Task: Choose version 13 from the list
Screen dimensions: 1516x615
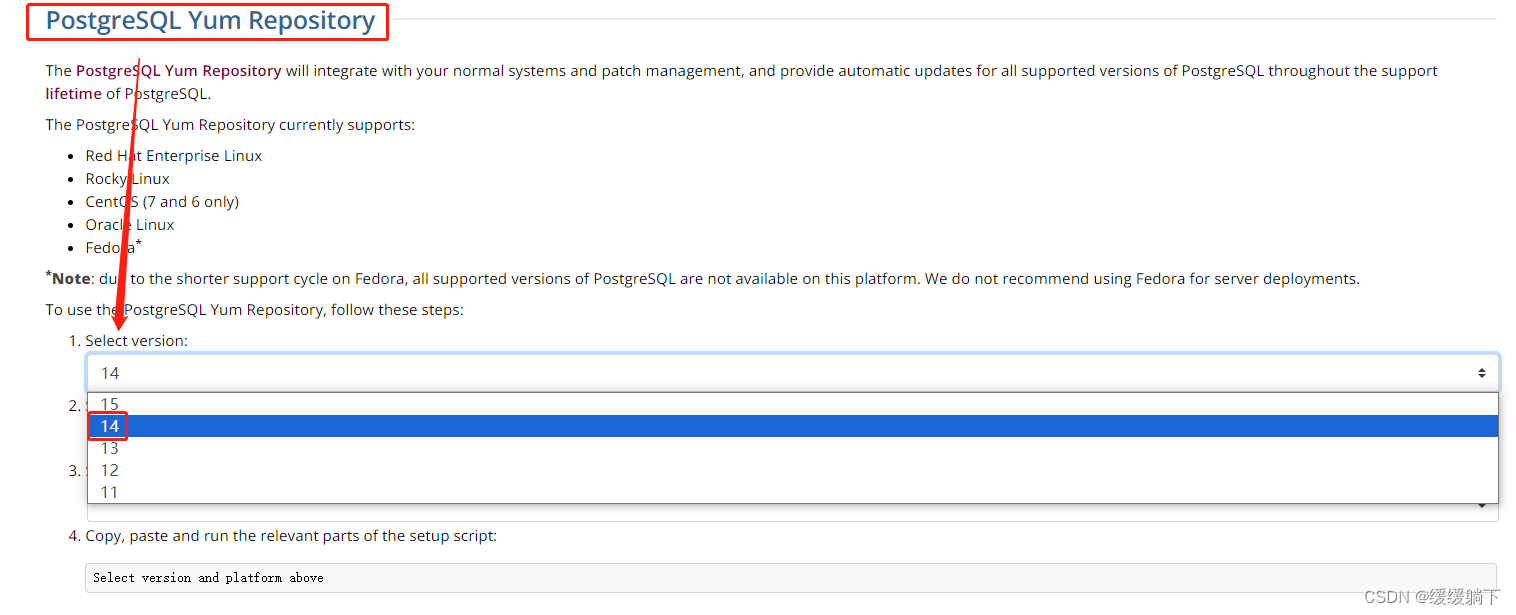Action: 792,448
